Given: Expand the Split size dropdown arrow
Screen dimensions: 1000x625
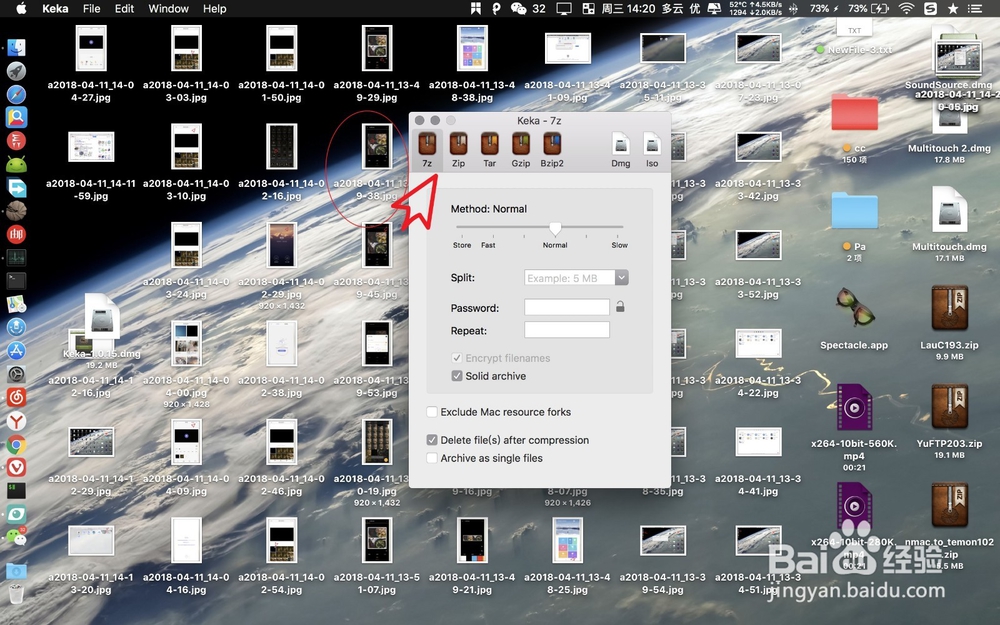Looking at the screenshot, I should tap(622, 277).
